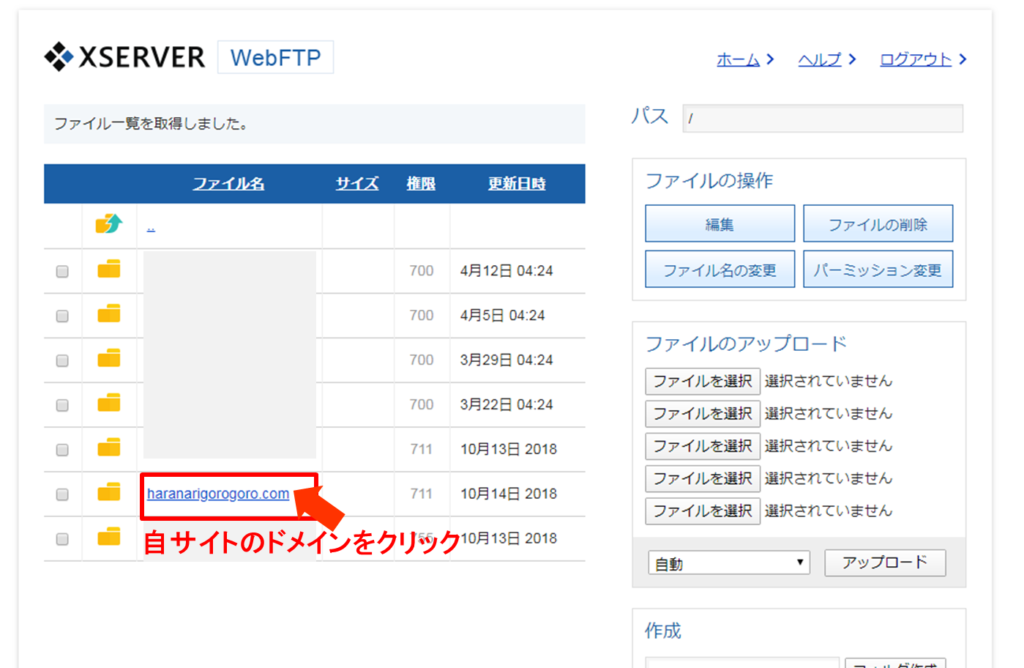Click the ファイルの操作 heading
The image size is (1024, 668).
click(709, 180)
